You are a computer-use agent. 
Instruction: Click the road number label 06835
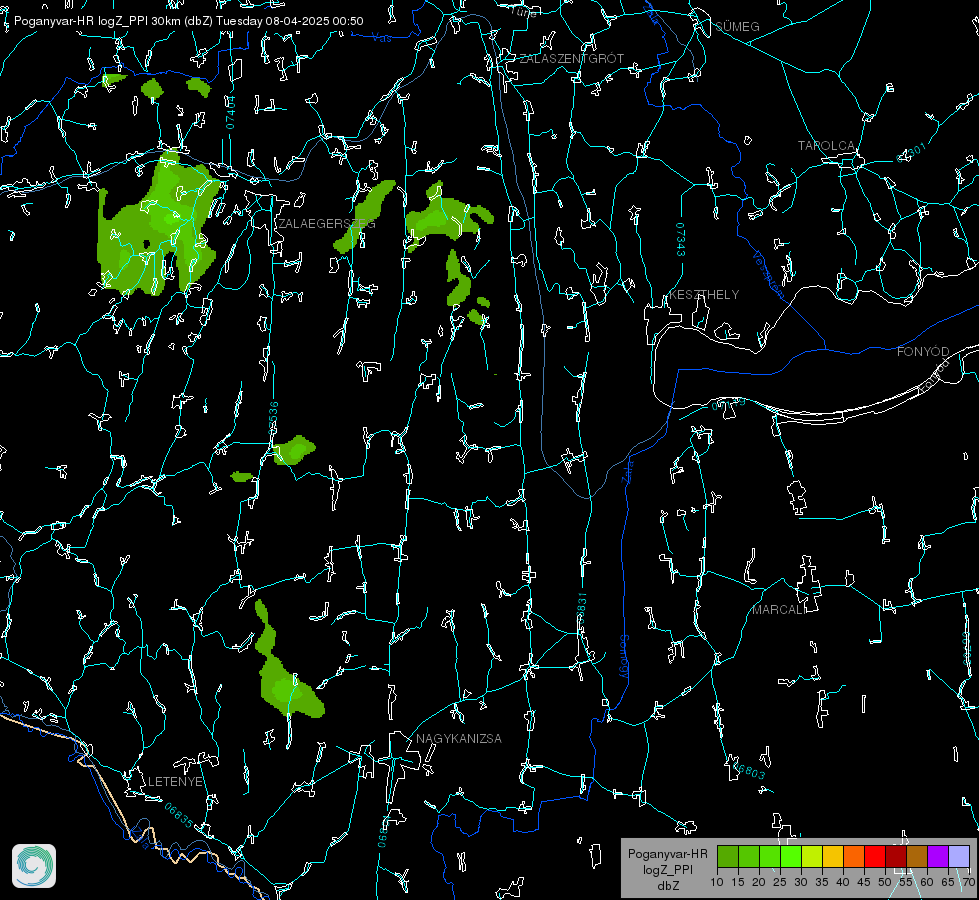(x=179, y=816)
